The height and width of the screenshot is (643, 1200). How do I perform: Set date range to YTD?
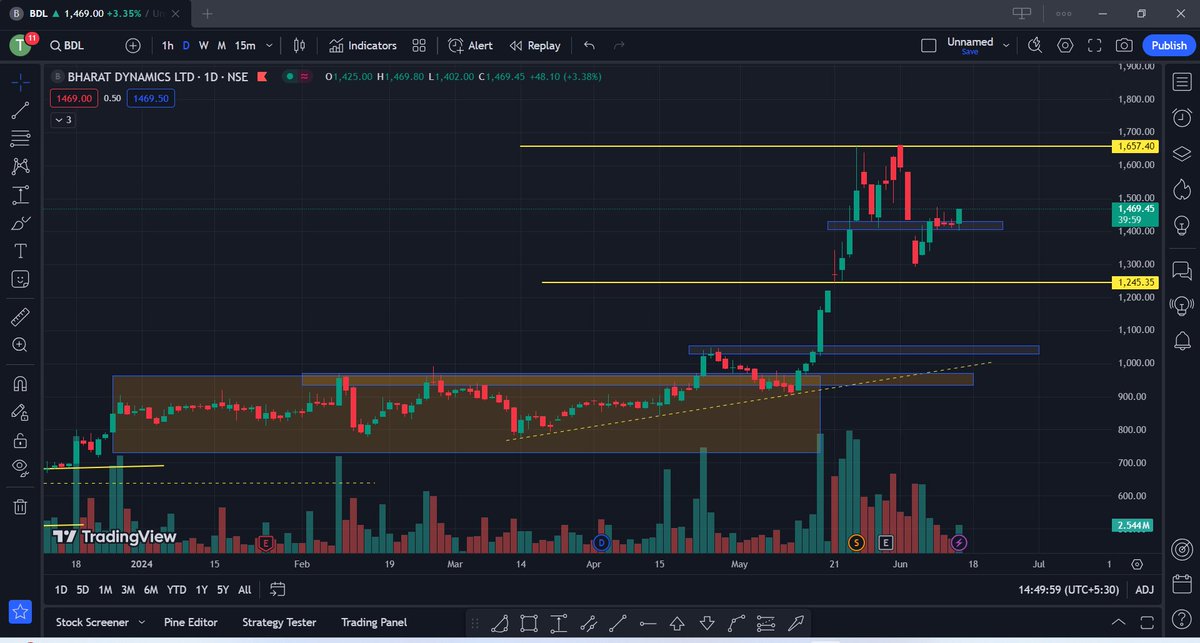pyautogui.click(x=176, y=590)
